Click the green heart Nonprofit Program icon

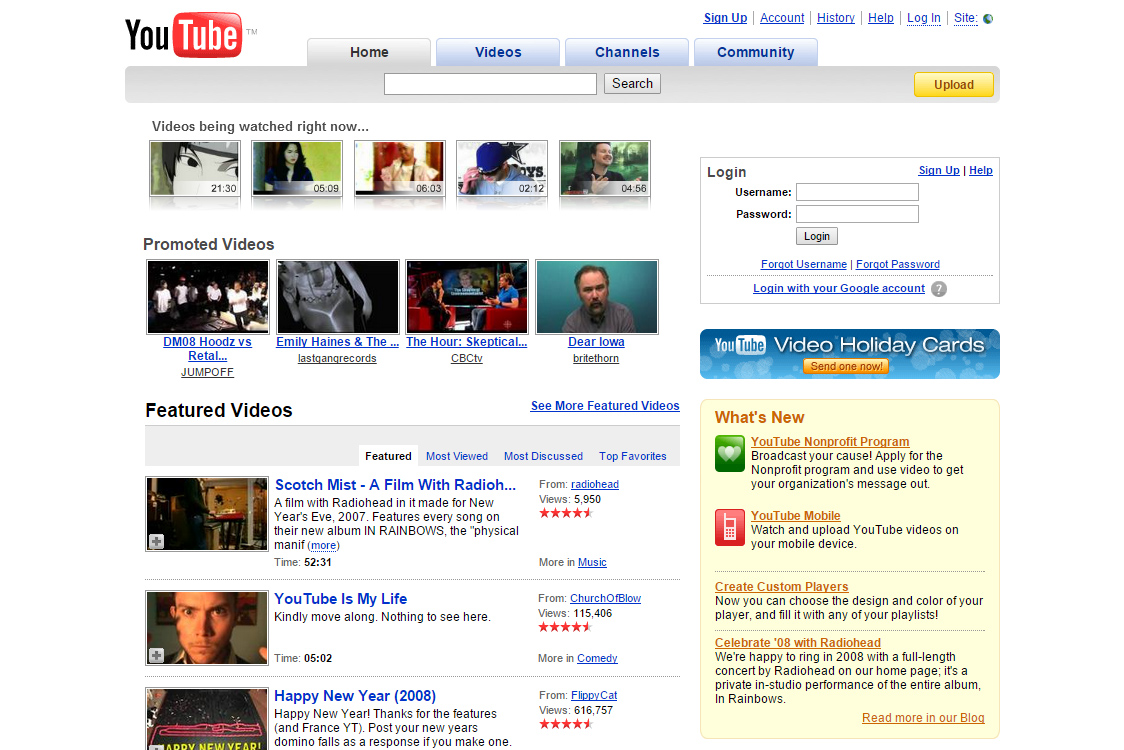[x=729, y=453]
